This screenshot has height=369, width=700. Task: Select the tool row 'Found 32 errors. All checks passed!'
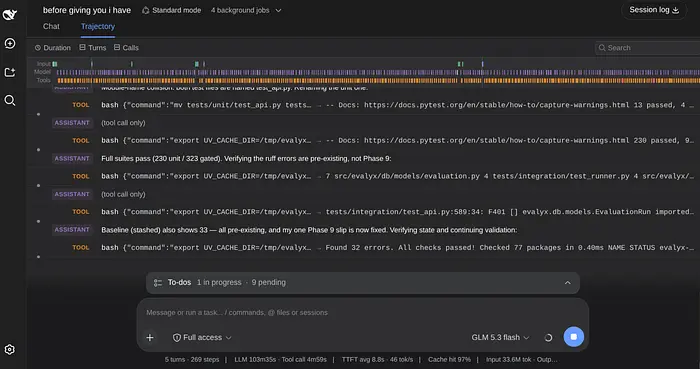click(374, 248)
